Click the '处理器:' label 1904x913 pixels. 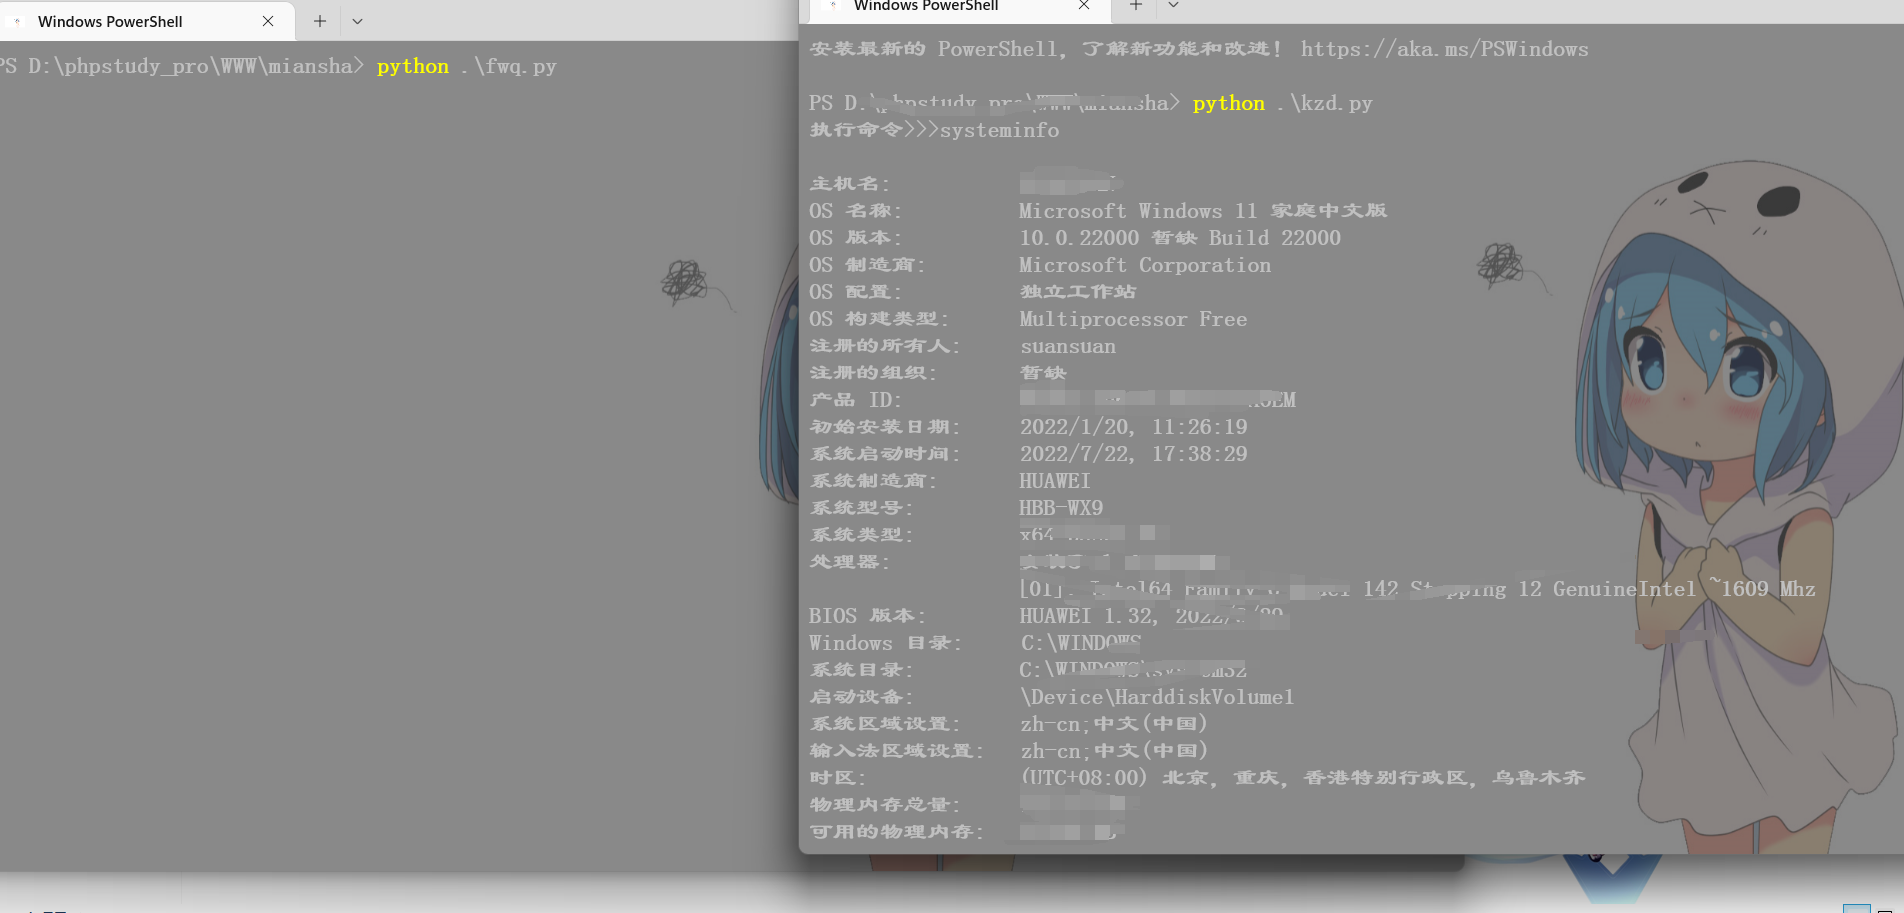point(849,562)
